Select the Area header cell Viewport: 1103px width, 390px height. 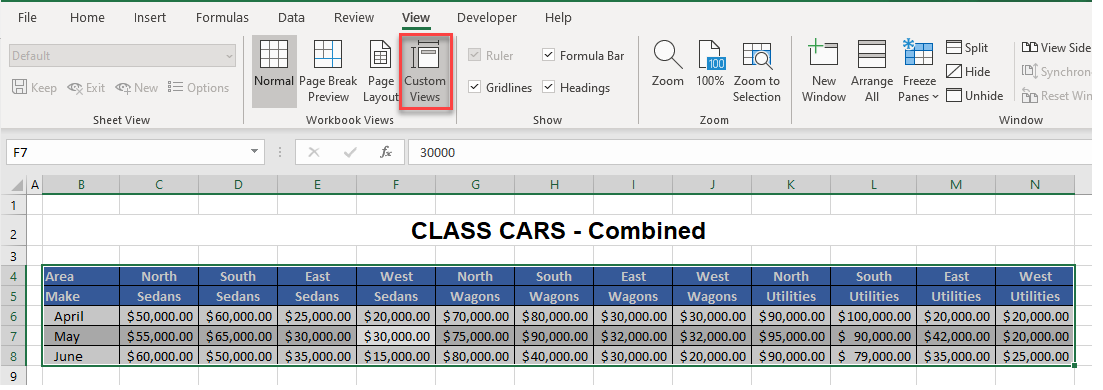coord(81,277)
